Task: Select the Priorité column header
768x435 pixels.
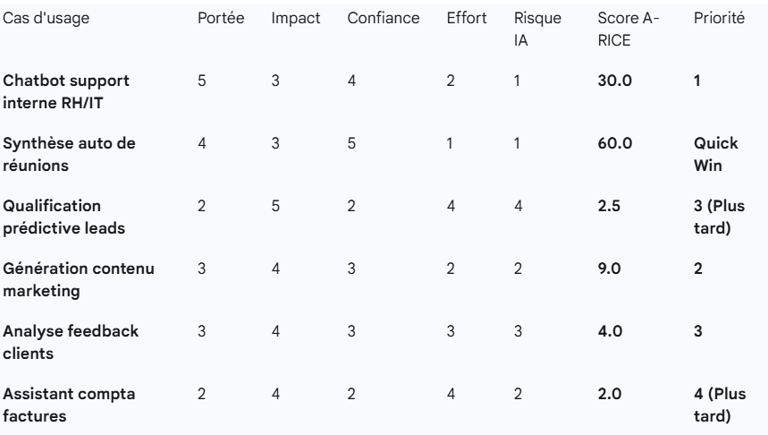Action: click(x=719, y=18)
